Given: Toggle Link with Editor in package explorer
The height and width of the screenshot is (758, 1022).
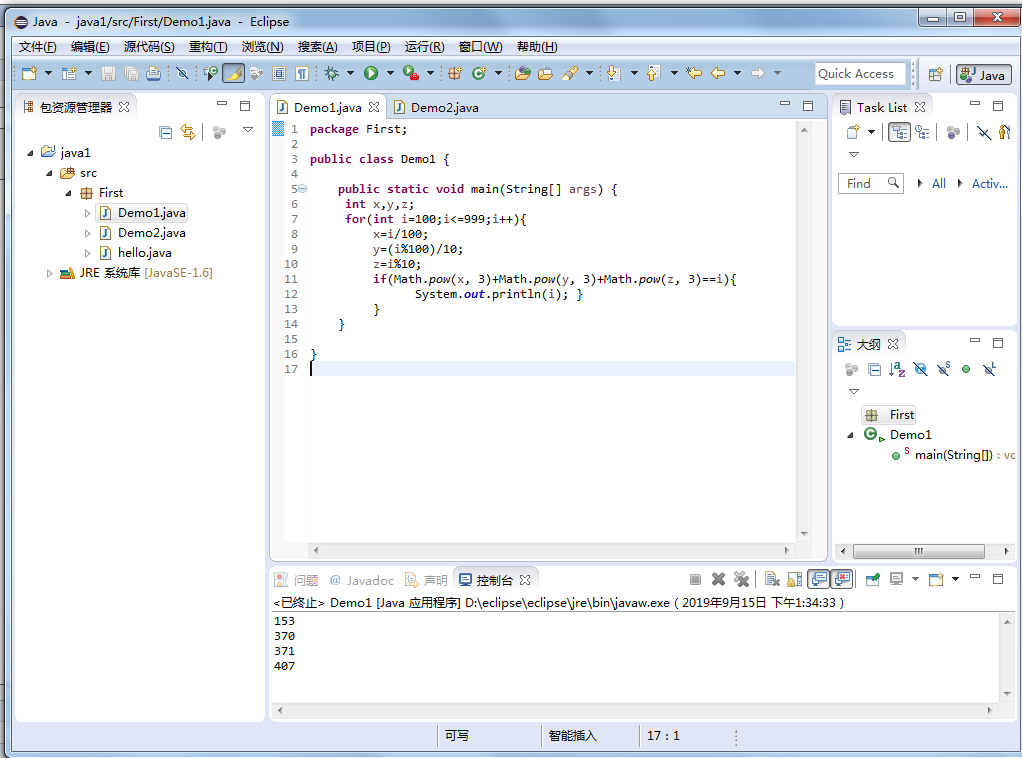Looking at the screenshot, I should point(188,132).
